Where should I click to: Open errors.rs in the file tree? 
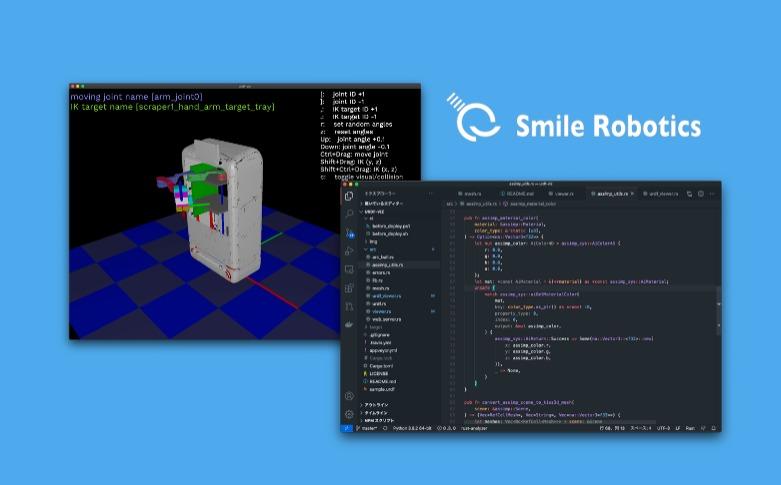coord(381,273)
